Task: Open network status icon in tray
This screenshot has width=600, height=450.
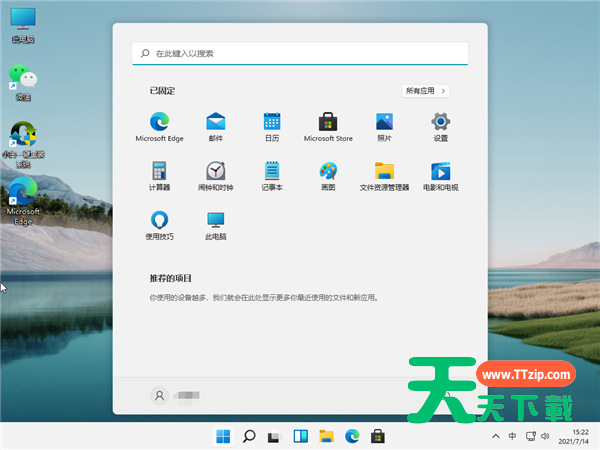Action: tap(530, 436)
